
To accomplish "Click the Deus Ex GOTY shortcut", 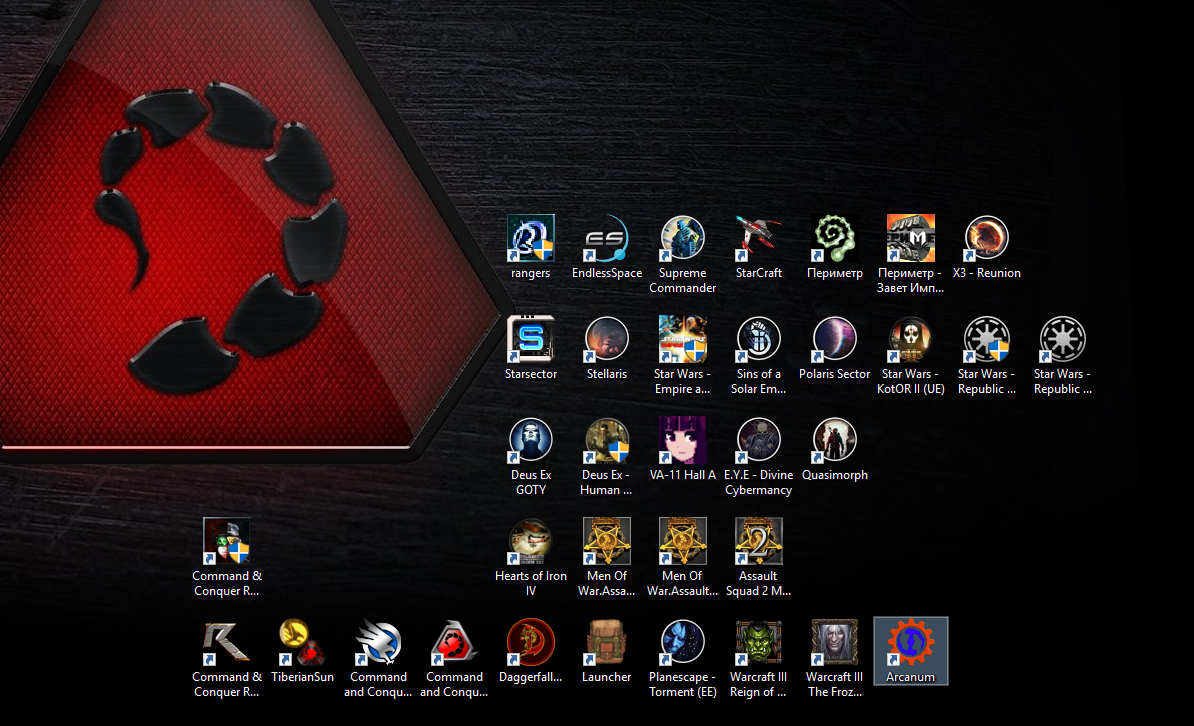I will pyautogui.click(x=531, y=440).
